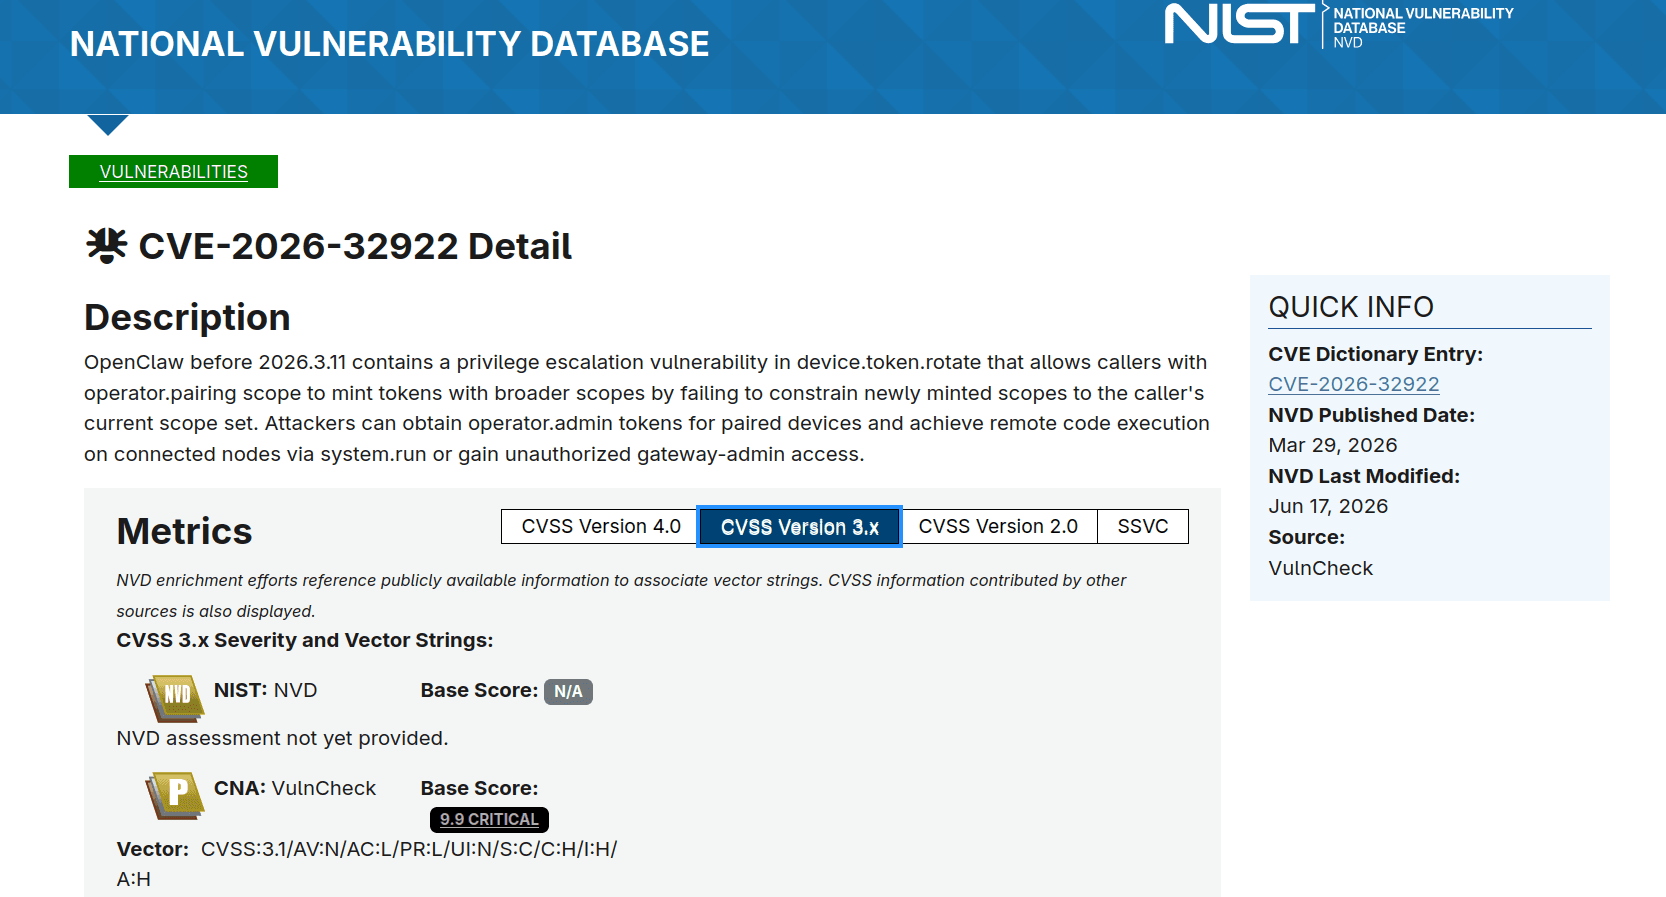Click the QUICK INFO panel heading

(x=1351, y=307)
